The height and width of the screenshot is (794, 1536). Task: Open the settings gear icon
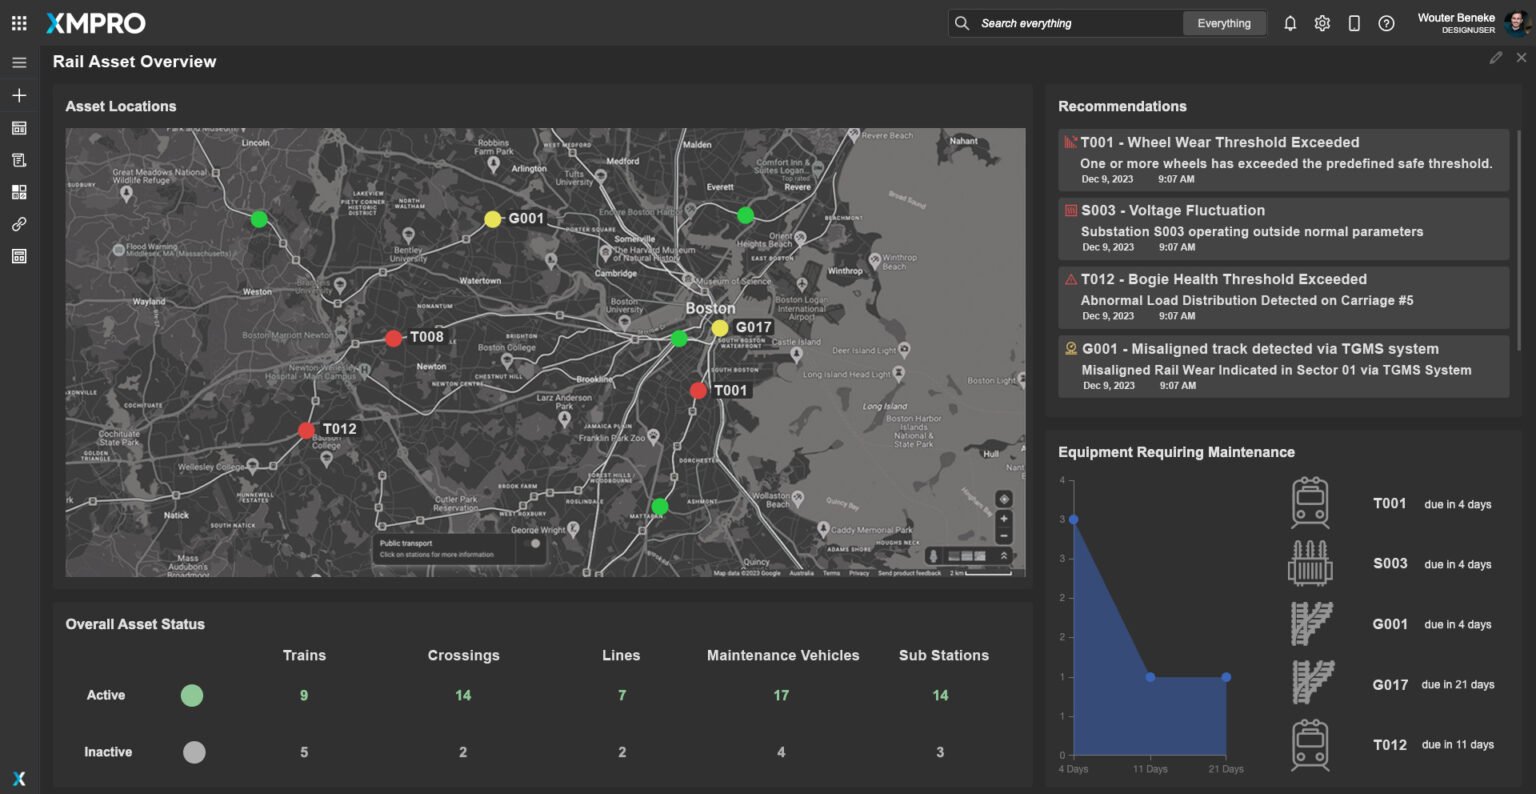1322,23
